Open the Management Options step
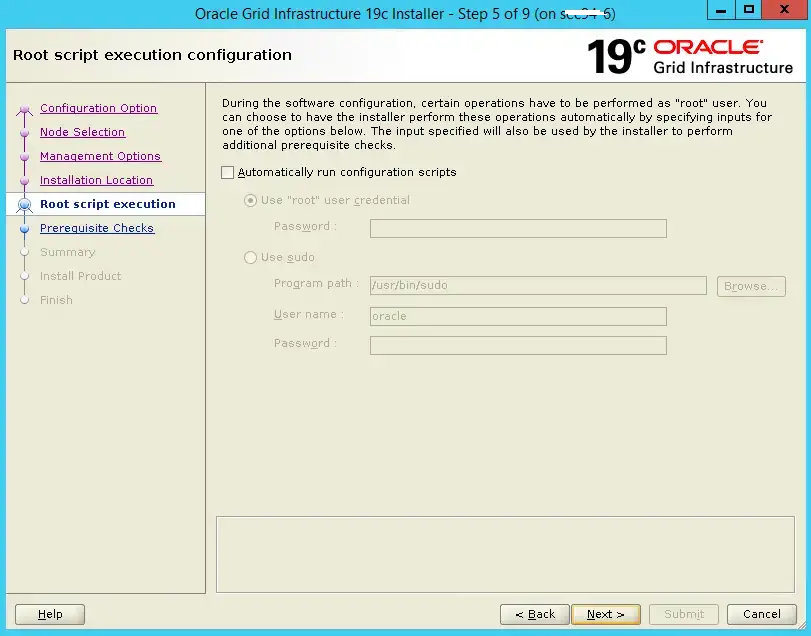The width and height of the screenshot is (811, 636). [x=100, y=156]
